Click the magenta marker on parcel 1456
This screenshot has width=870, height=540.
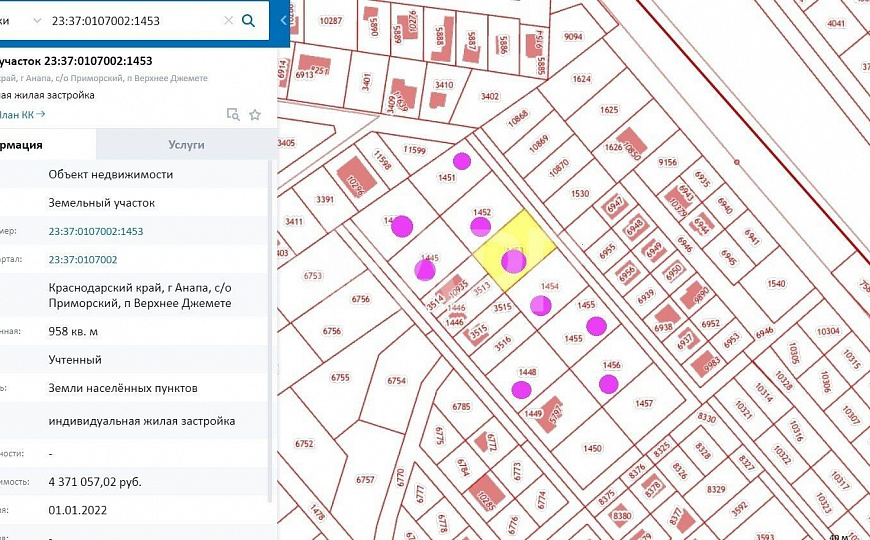click(x=608, y=384)
